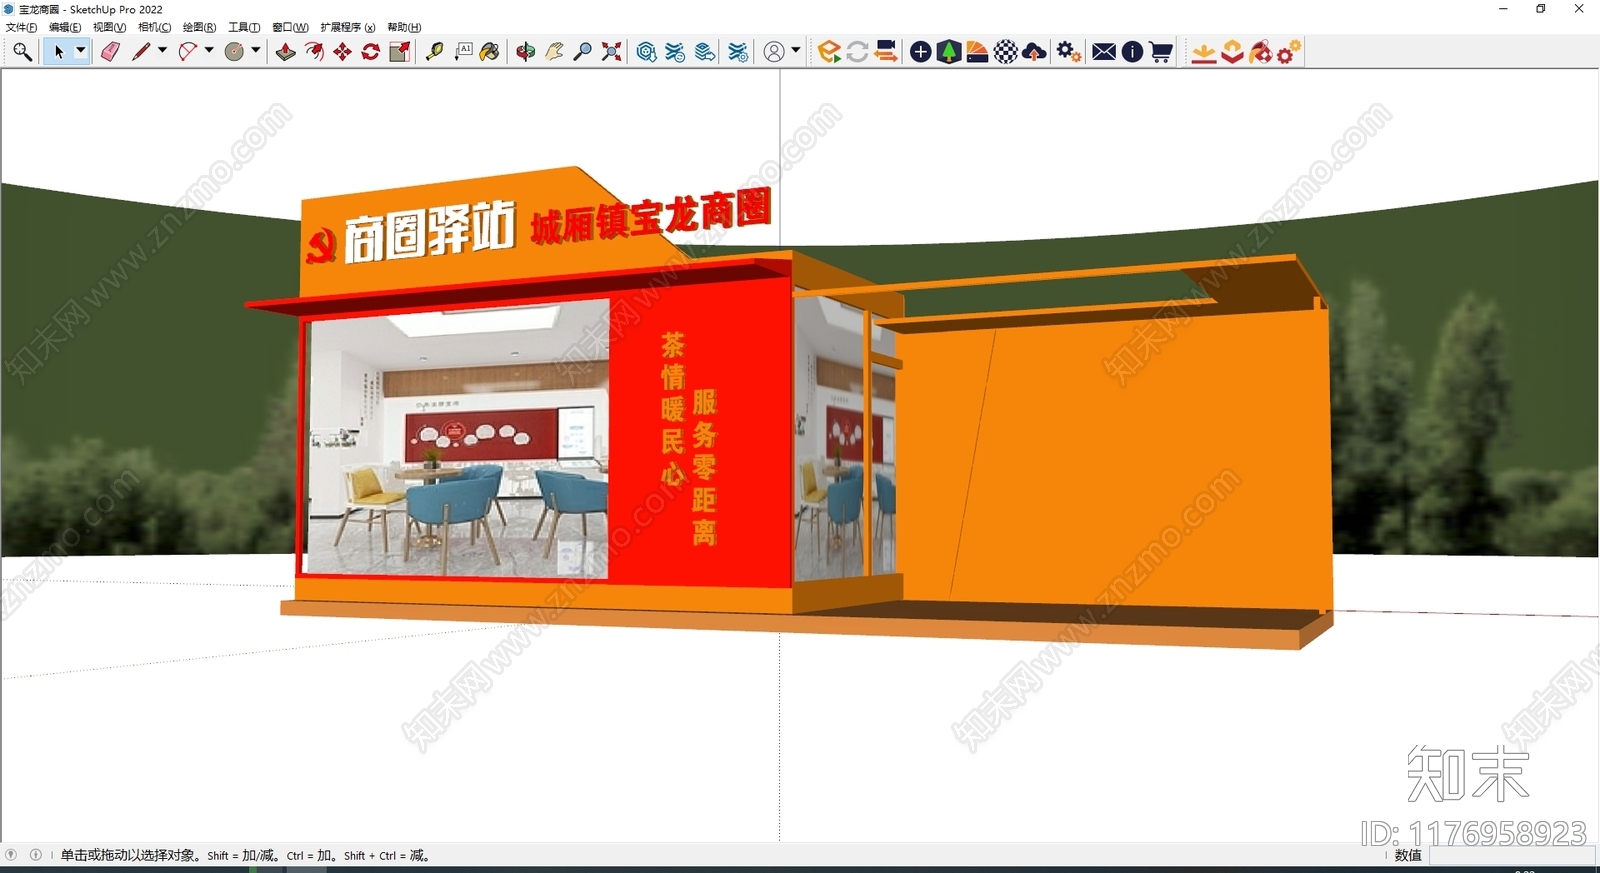The width and height of the screenshot is (1600, 873).
Task: Open the Enscape asset library tree icon
Action: coord(949,52)
